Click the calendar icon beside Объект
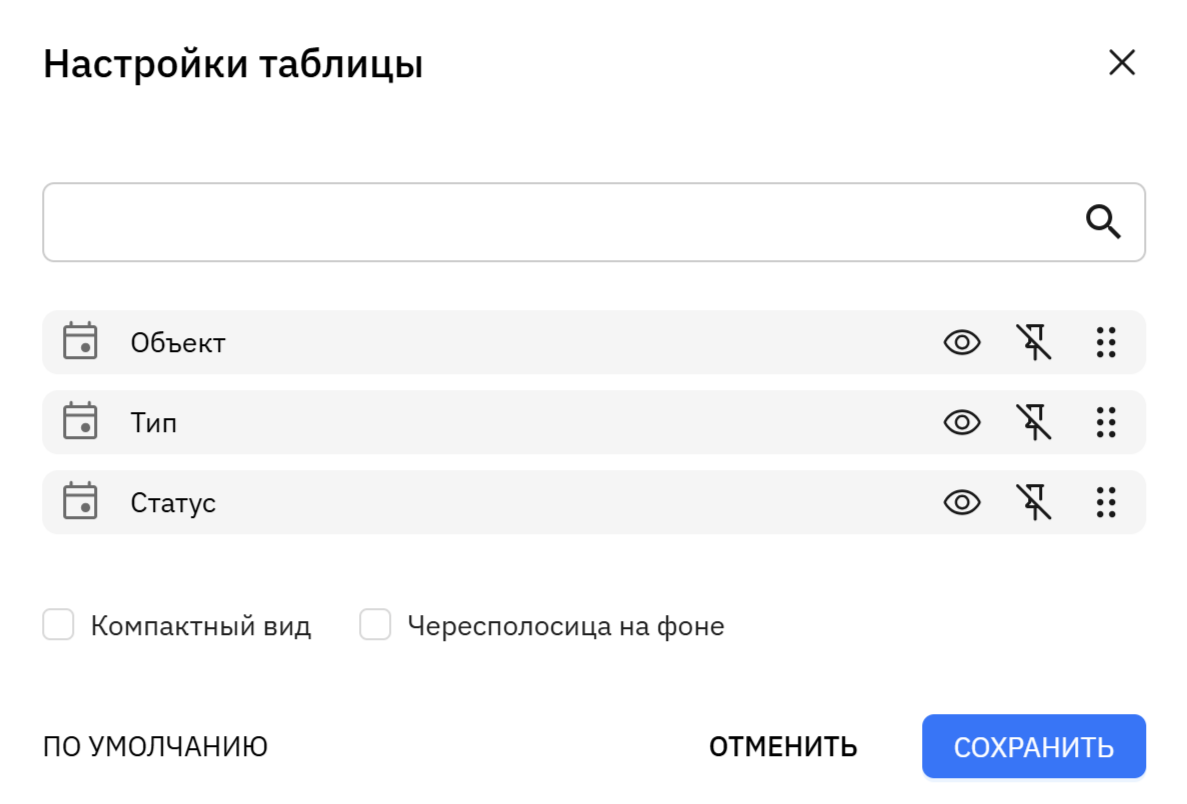Viewport: 1187px width, 804px height. 80,341
